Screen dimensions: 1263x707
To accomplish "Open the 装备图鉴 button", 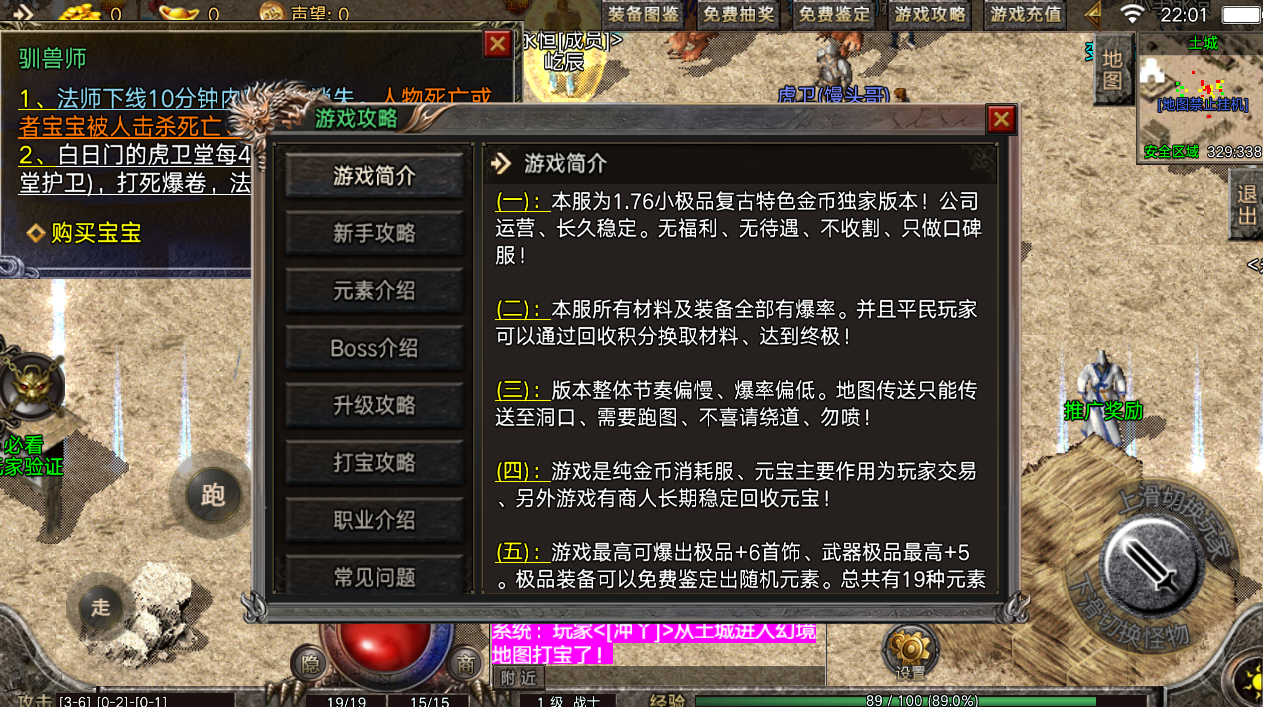I will [644, 15].
